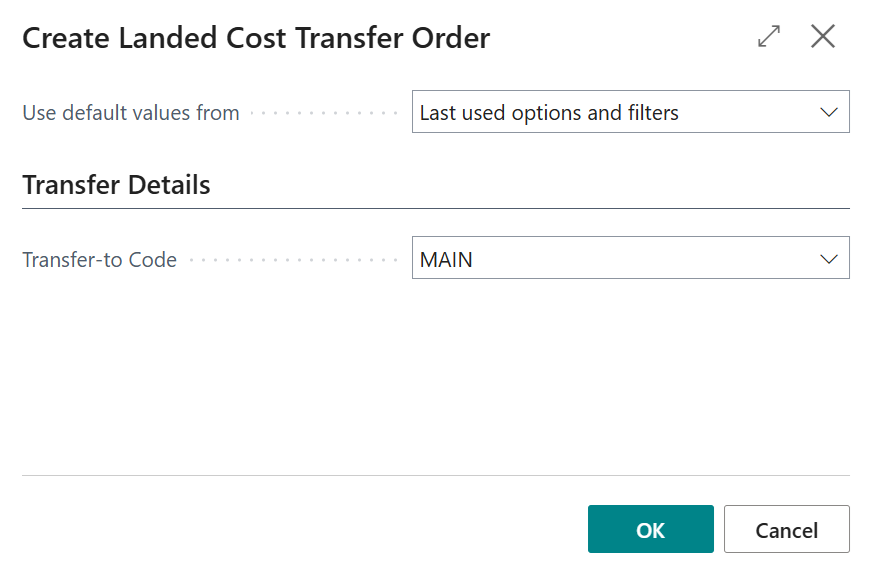
Task: Click the chevron beside Last used options and filters
Action: point(829,112)
